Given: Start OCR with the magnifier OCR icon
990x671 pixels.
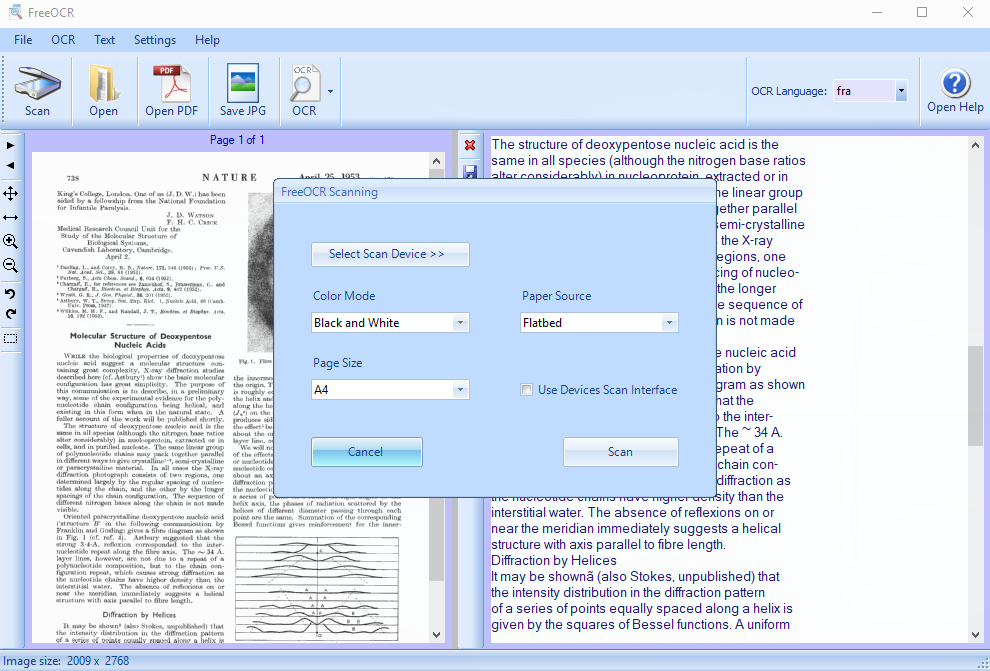Looking at the screenshot, I should click(304, 92).
